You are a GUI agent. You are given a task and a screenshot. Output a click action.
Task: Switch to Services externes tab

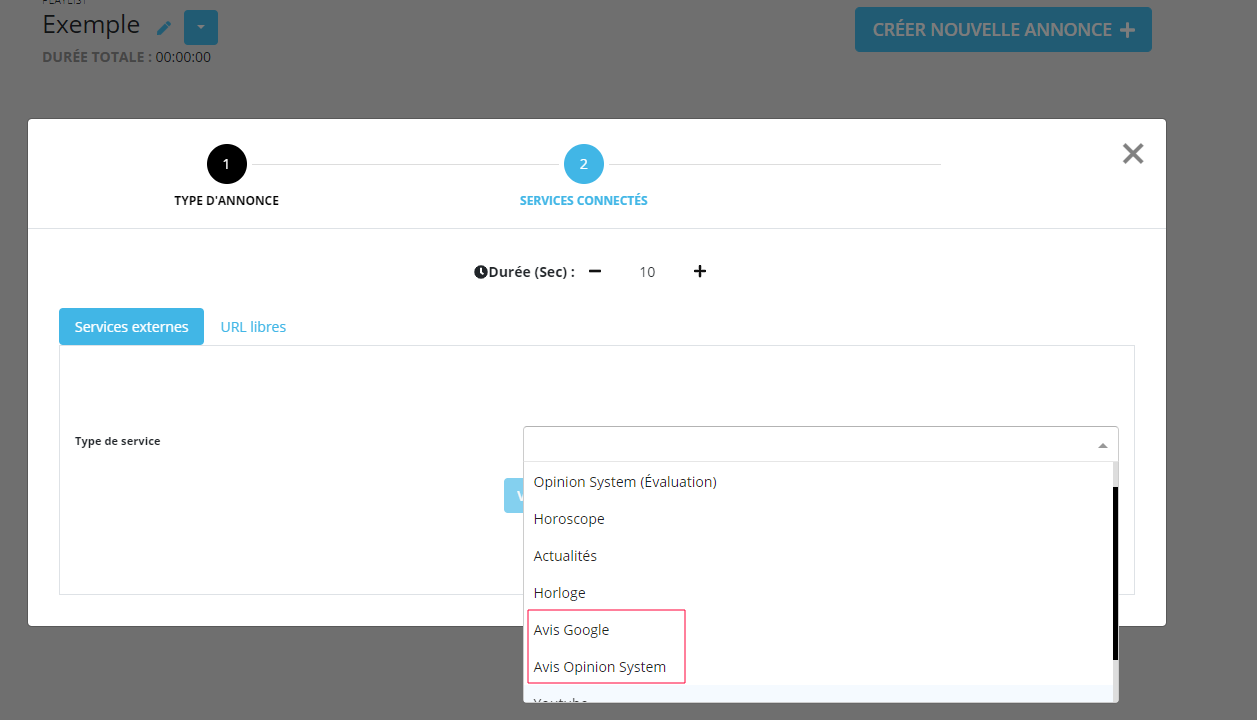click(x=131, y=327)
